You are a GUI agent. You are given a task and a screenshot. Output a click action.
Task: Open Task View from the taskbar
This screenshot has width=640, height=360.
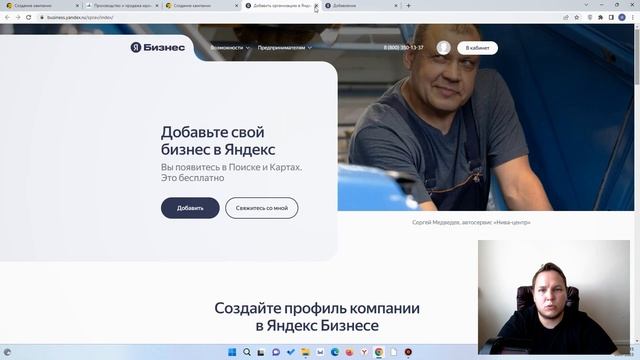261,352
